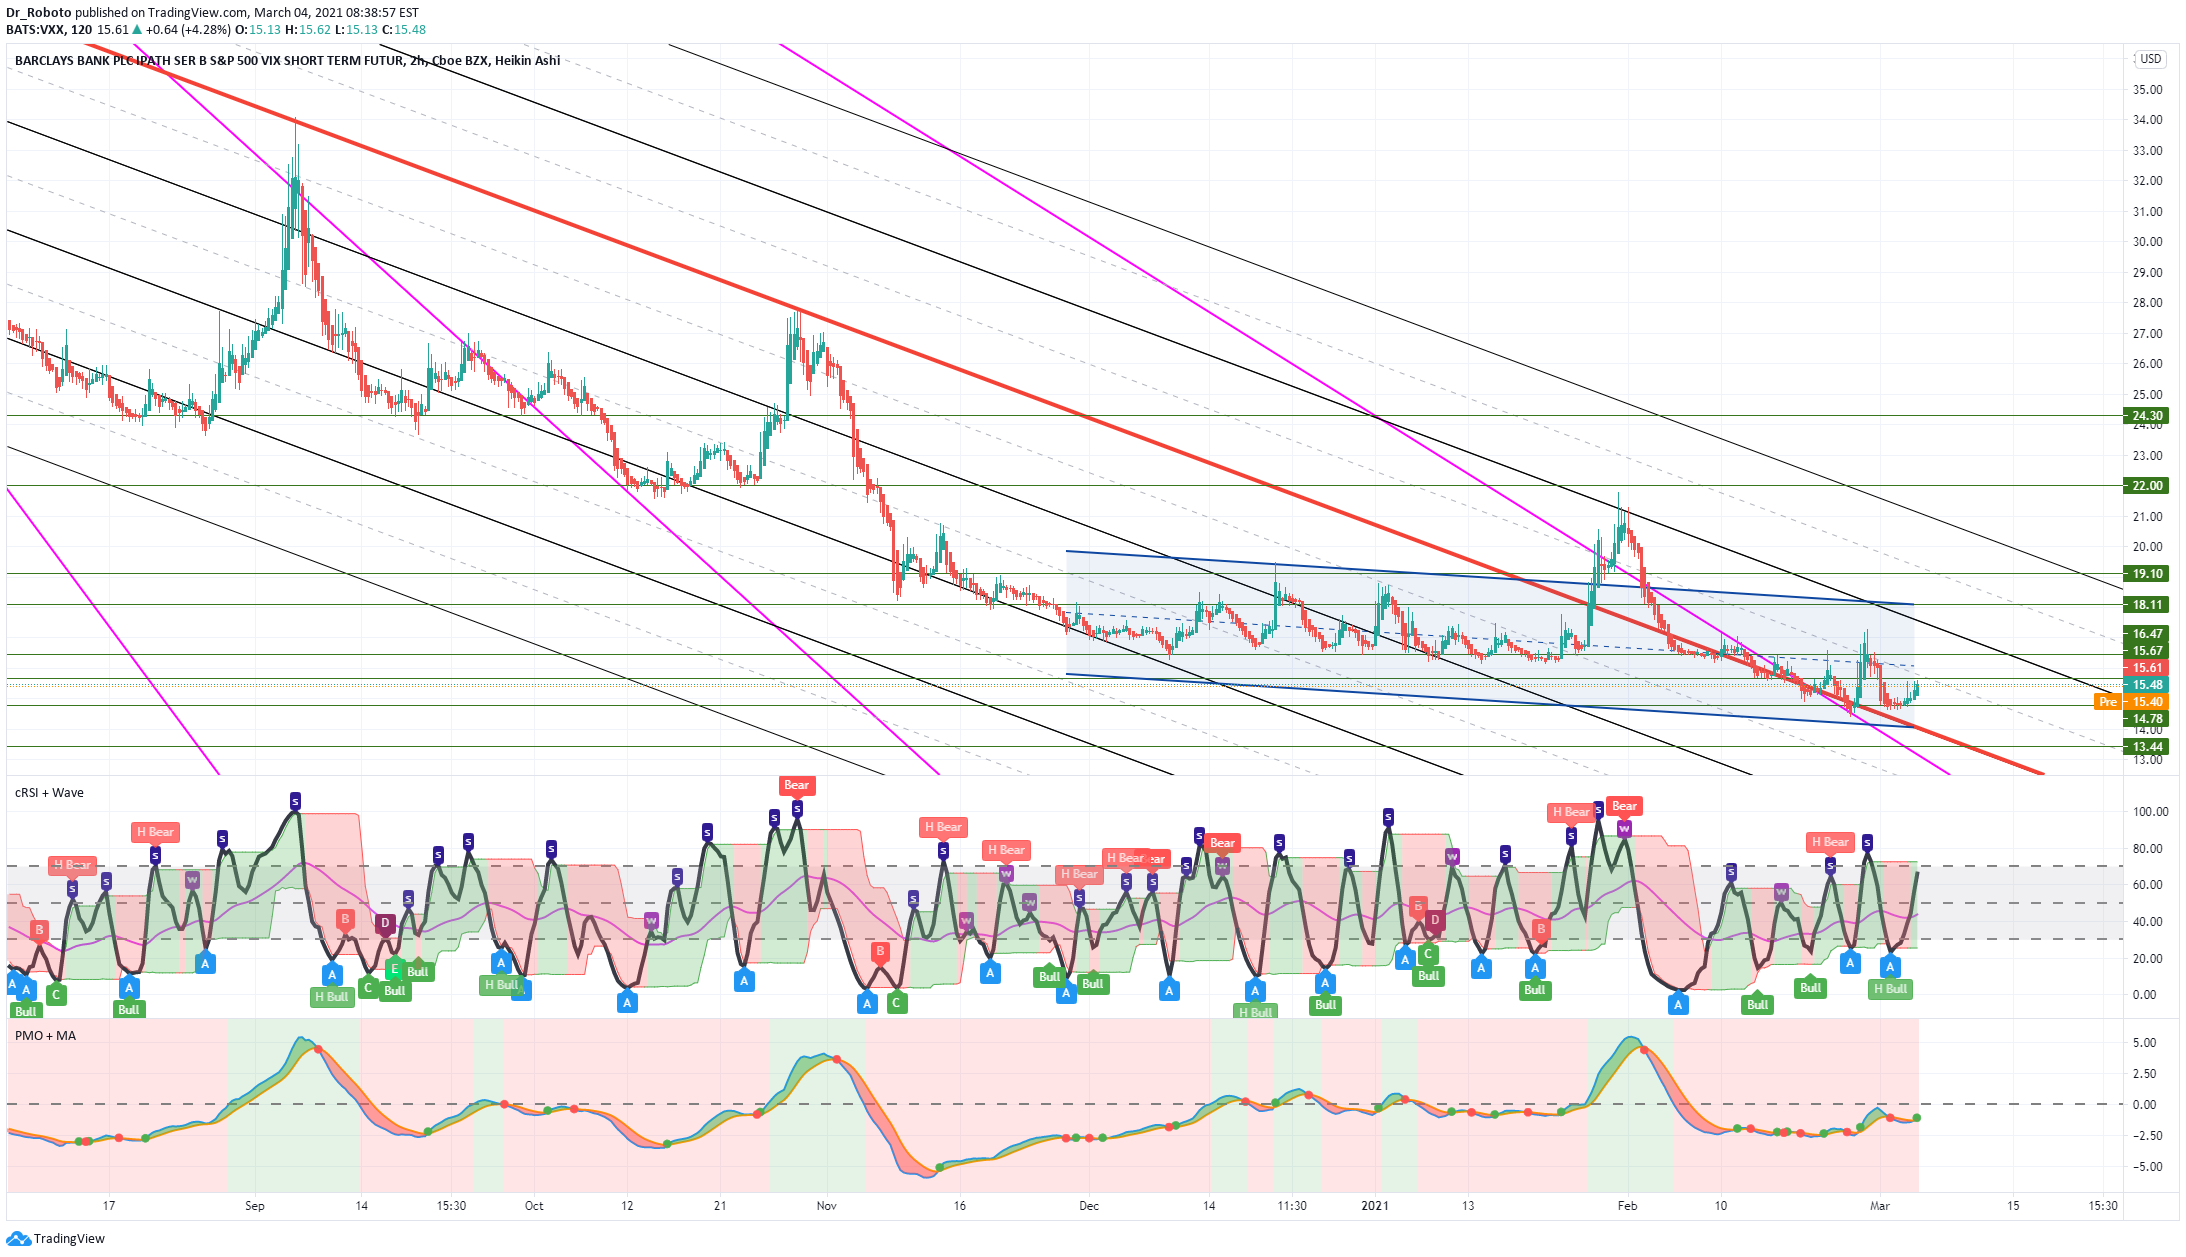The height and width of the screenshot is (1257, 2186).
Task: Click the Dec label on time axis
Action: [x=1089, y=1206]
